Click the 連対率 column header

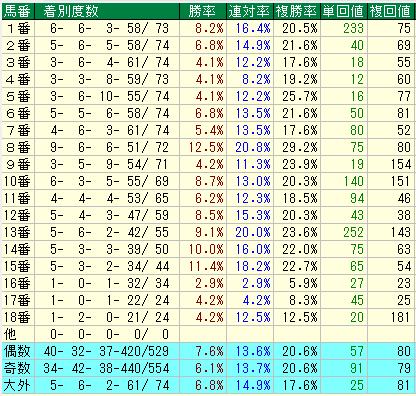click(x=249, y=11)
